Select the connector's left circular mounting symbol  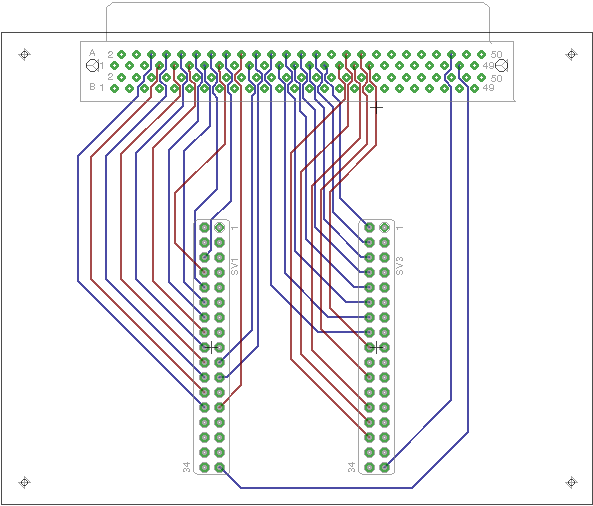point(92,66)
